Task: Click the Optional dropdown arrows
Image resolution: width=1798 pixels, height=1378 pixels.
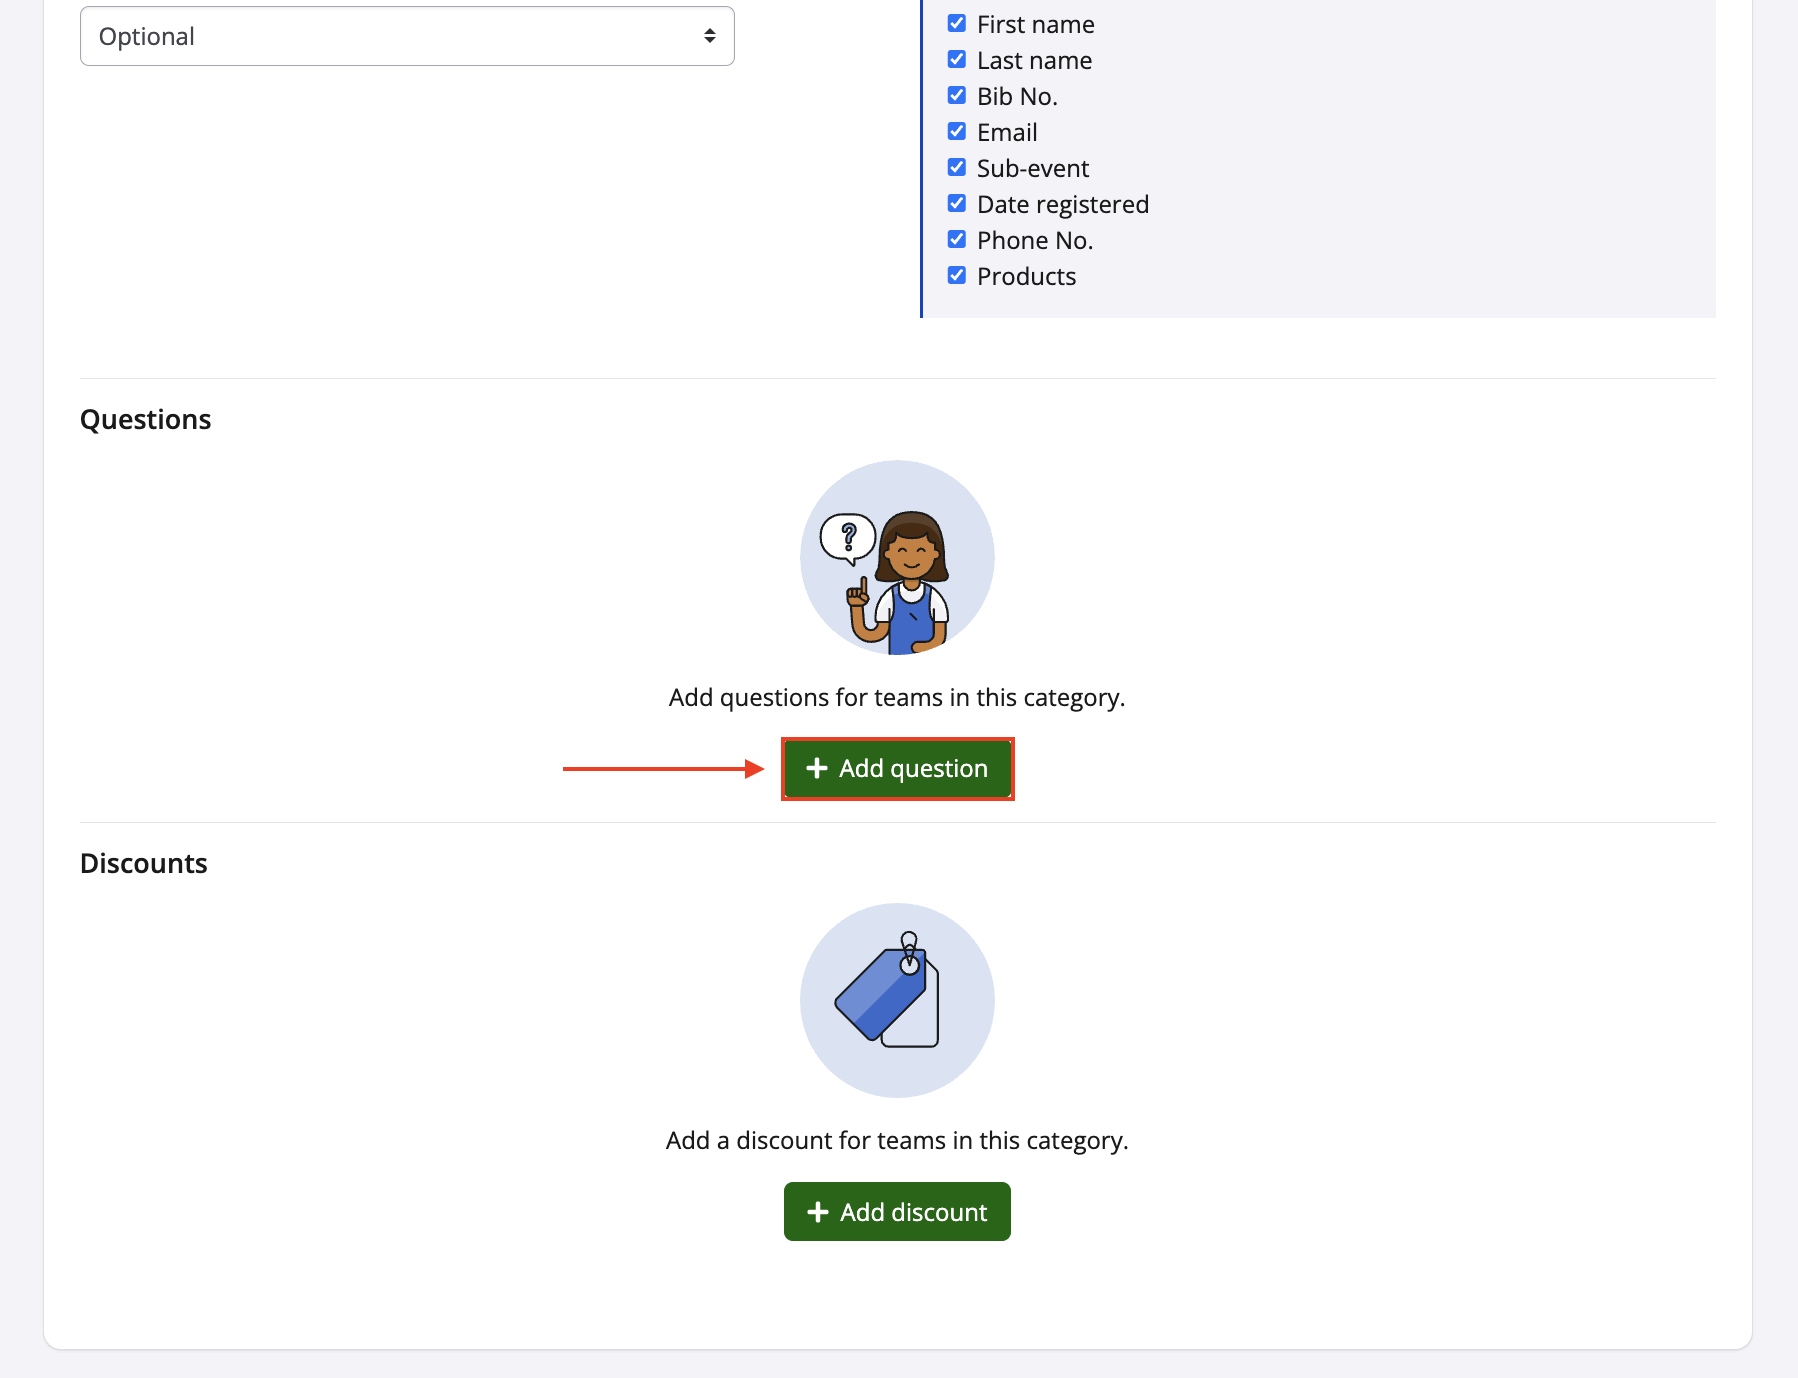Action: pos(709,36)
